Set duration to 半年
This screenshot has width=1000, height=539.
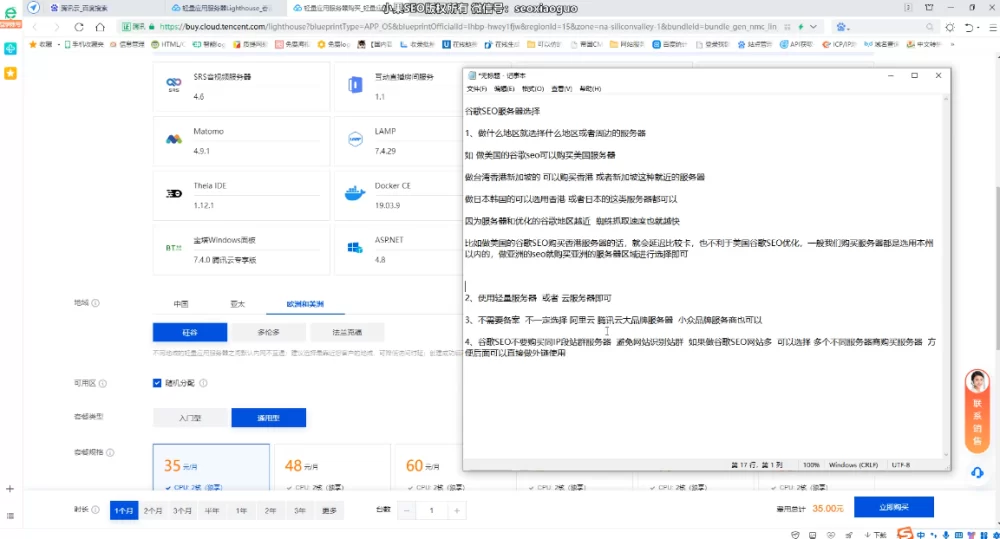pyautogui.click(x=212, y=510)
